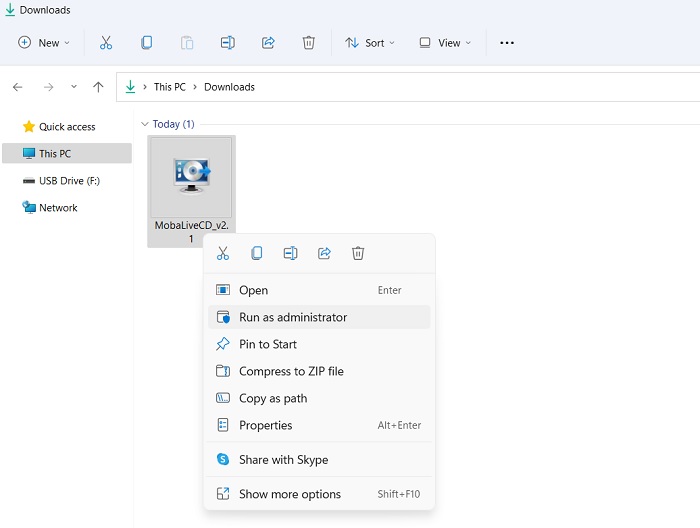Open the New dropdown button
Viewport: 700px width, 528px height.
click(44, 43)
